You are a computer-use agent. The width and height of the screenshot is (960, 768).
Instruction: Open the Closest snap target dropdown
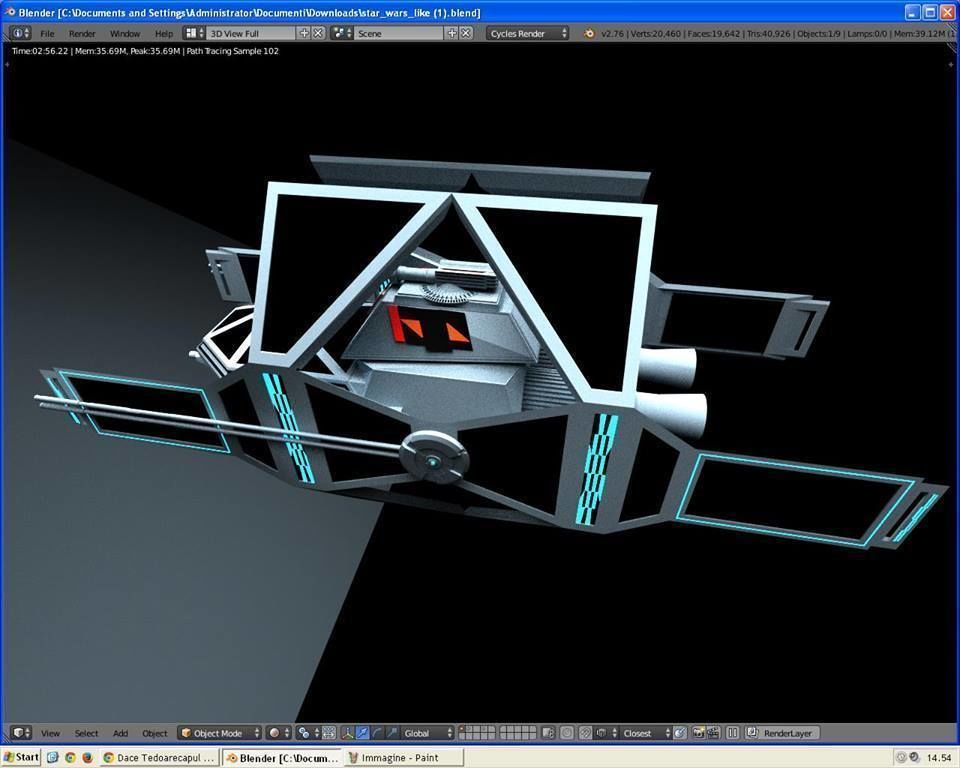(x=645, y=732)
